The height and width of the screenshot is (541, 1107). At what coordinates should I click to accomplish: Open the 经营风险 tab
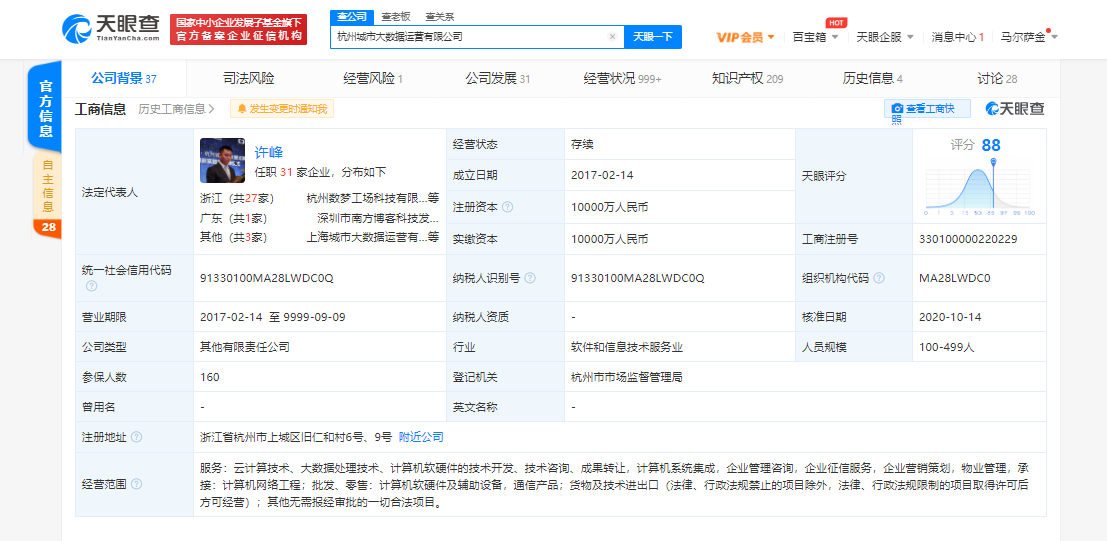[x=372, y=78]
